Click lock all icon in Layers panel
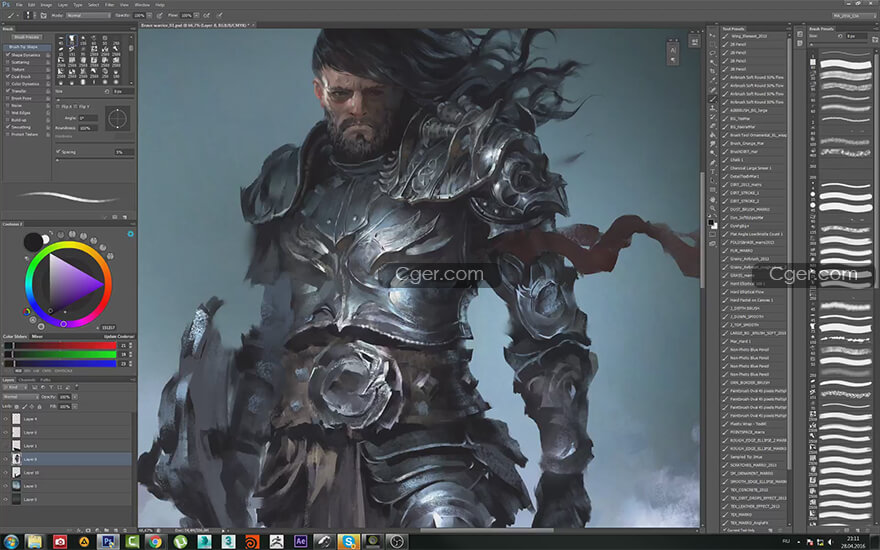The image size is (880, 550). (39, 406)
